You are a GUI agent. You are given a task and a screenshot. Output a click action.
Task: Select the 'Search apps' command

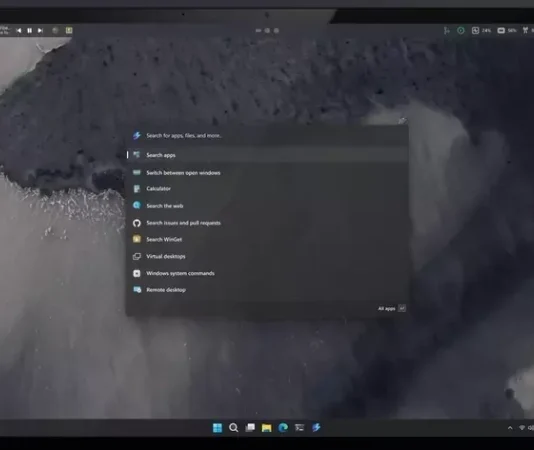267,155
